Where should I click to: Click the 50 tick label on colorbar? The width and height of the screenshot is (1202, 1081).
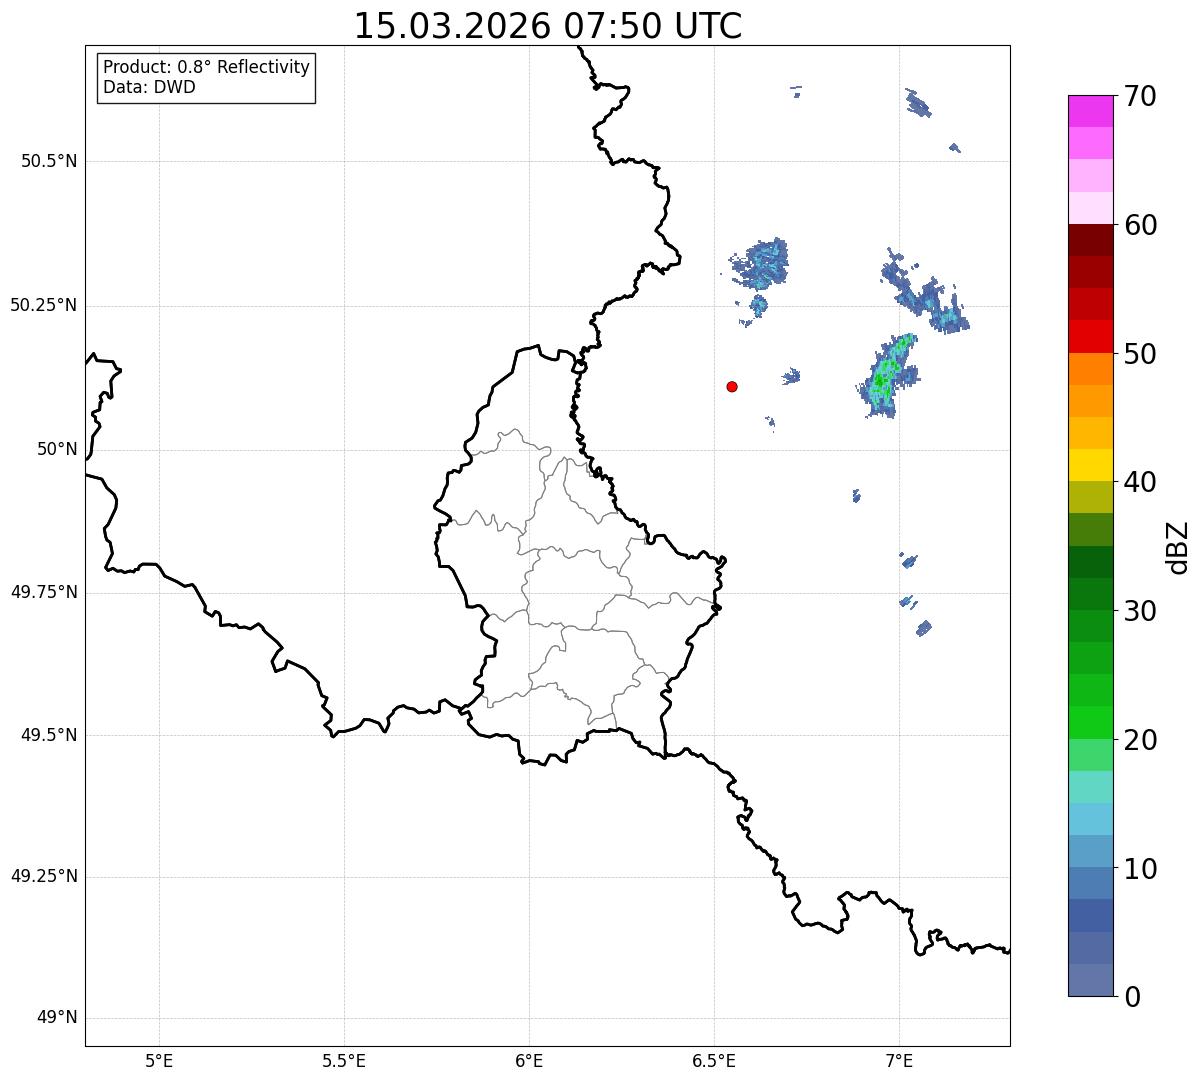(1141, 354)
